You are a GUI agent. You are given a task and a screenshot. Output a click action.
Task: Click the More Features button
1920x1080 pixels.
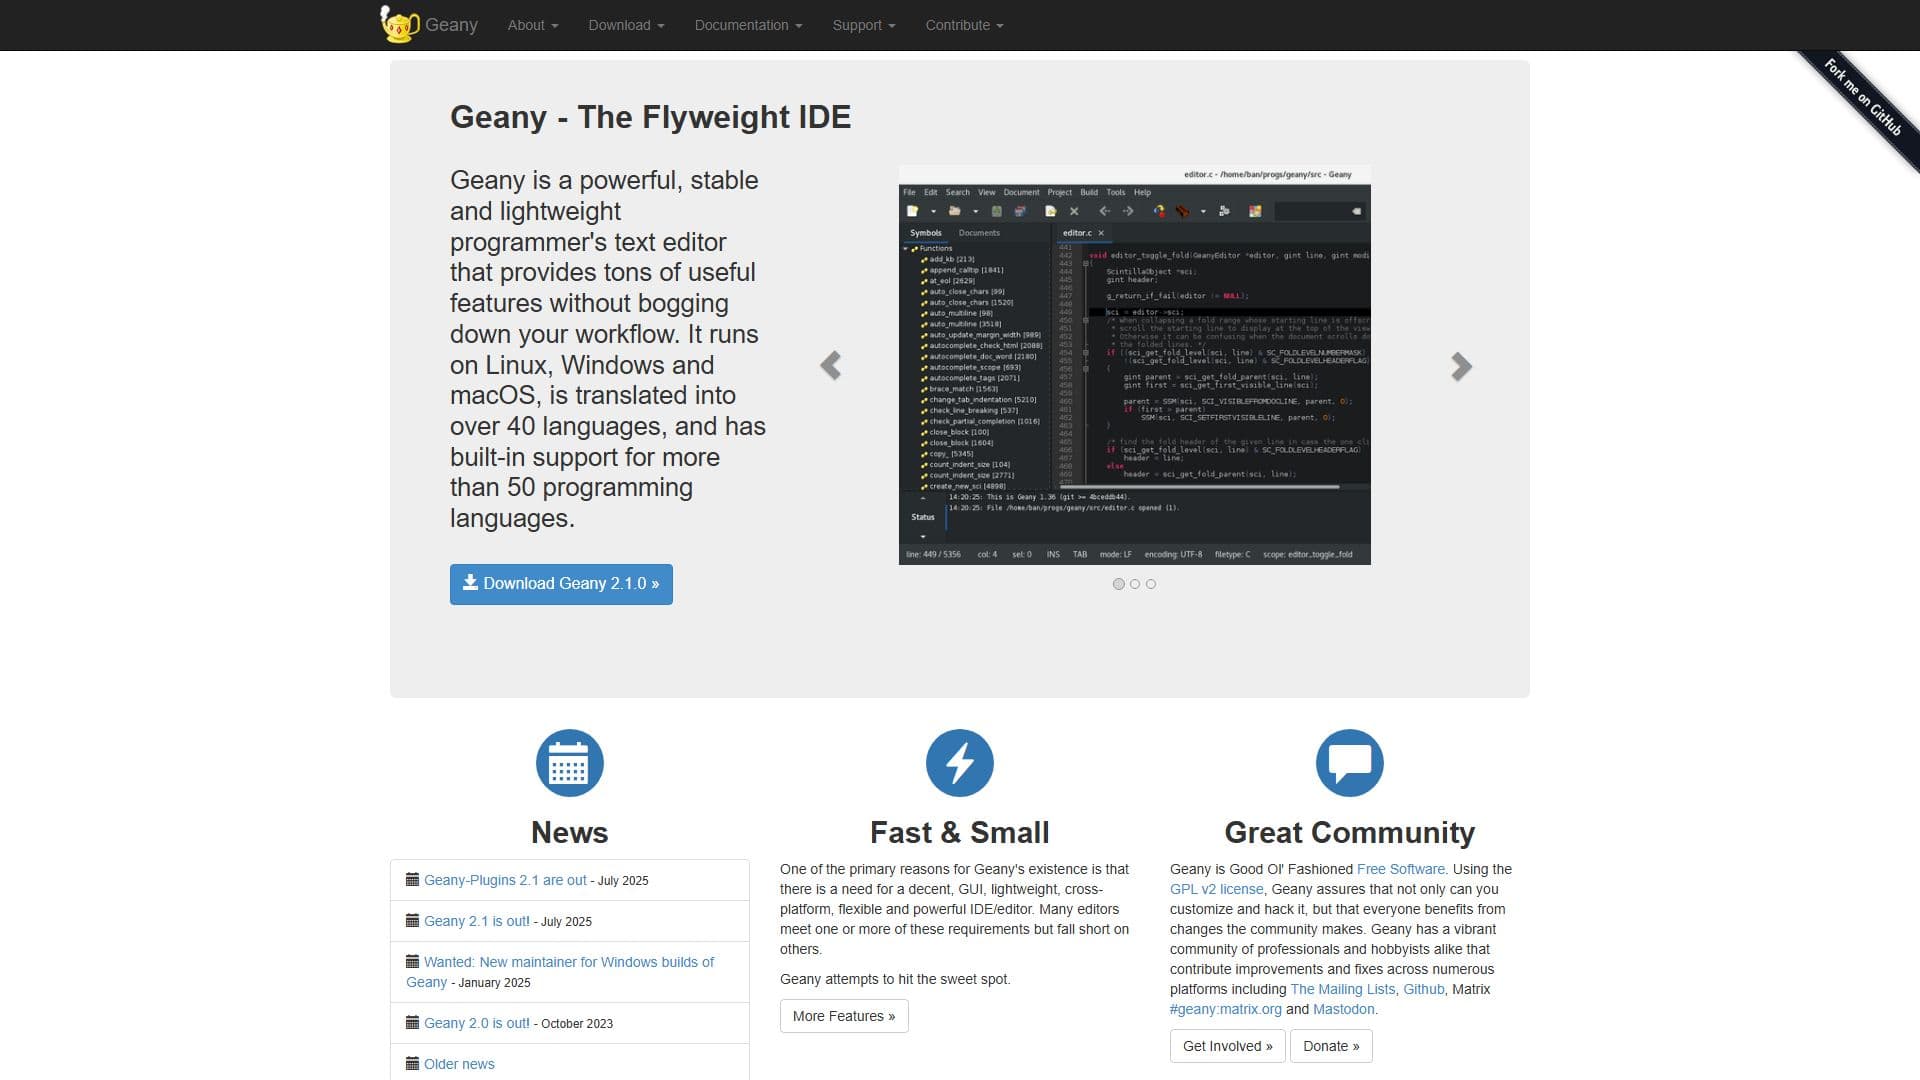point(844,1016)
